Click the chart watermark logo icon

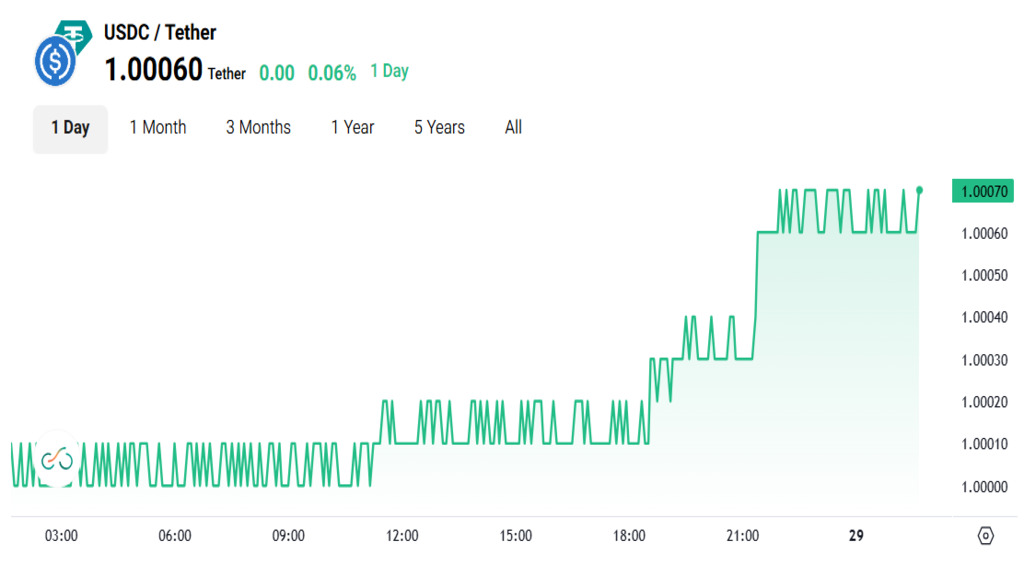(x=57, y=460)
